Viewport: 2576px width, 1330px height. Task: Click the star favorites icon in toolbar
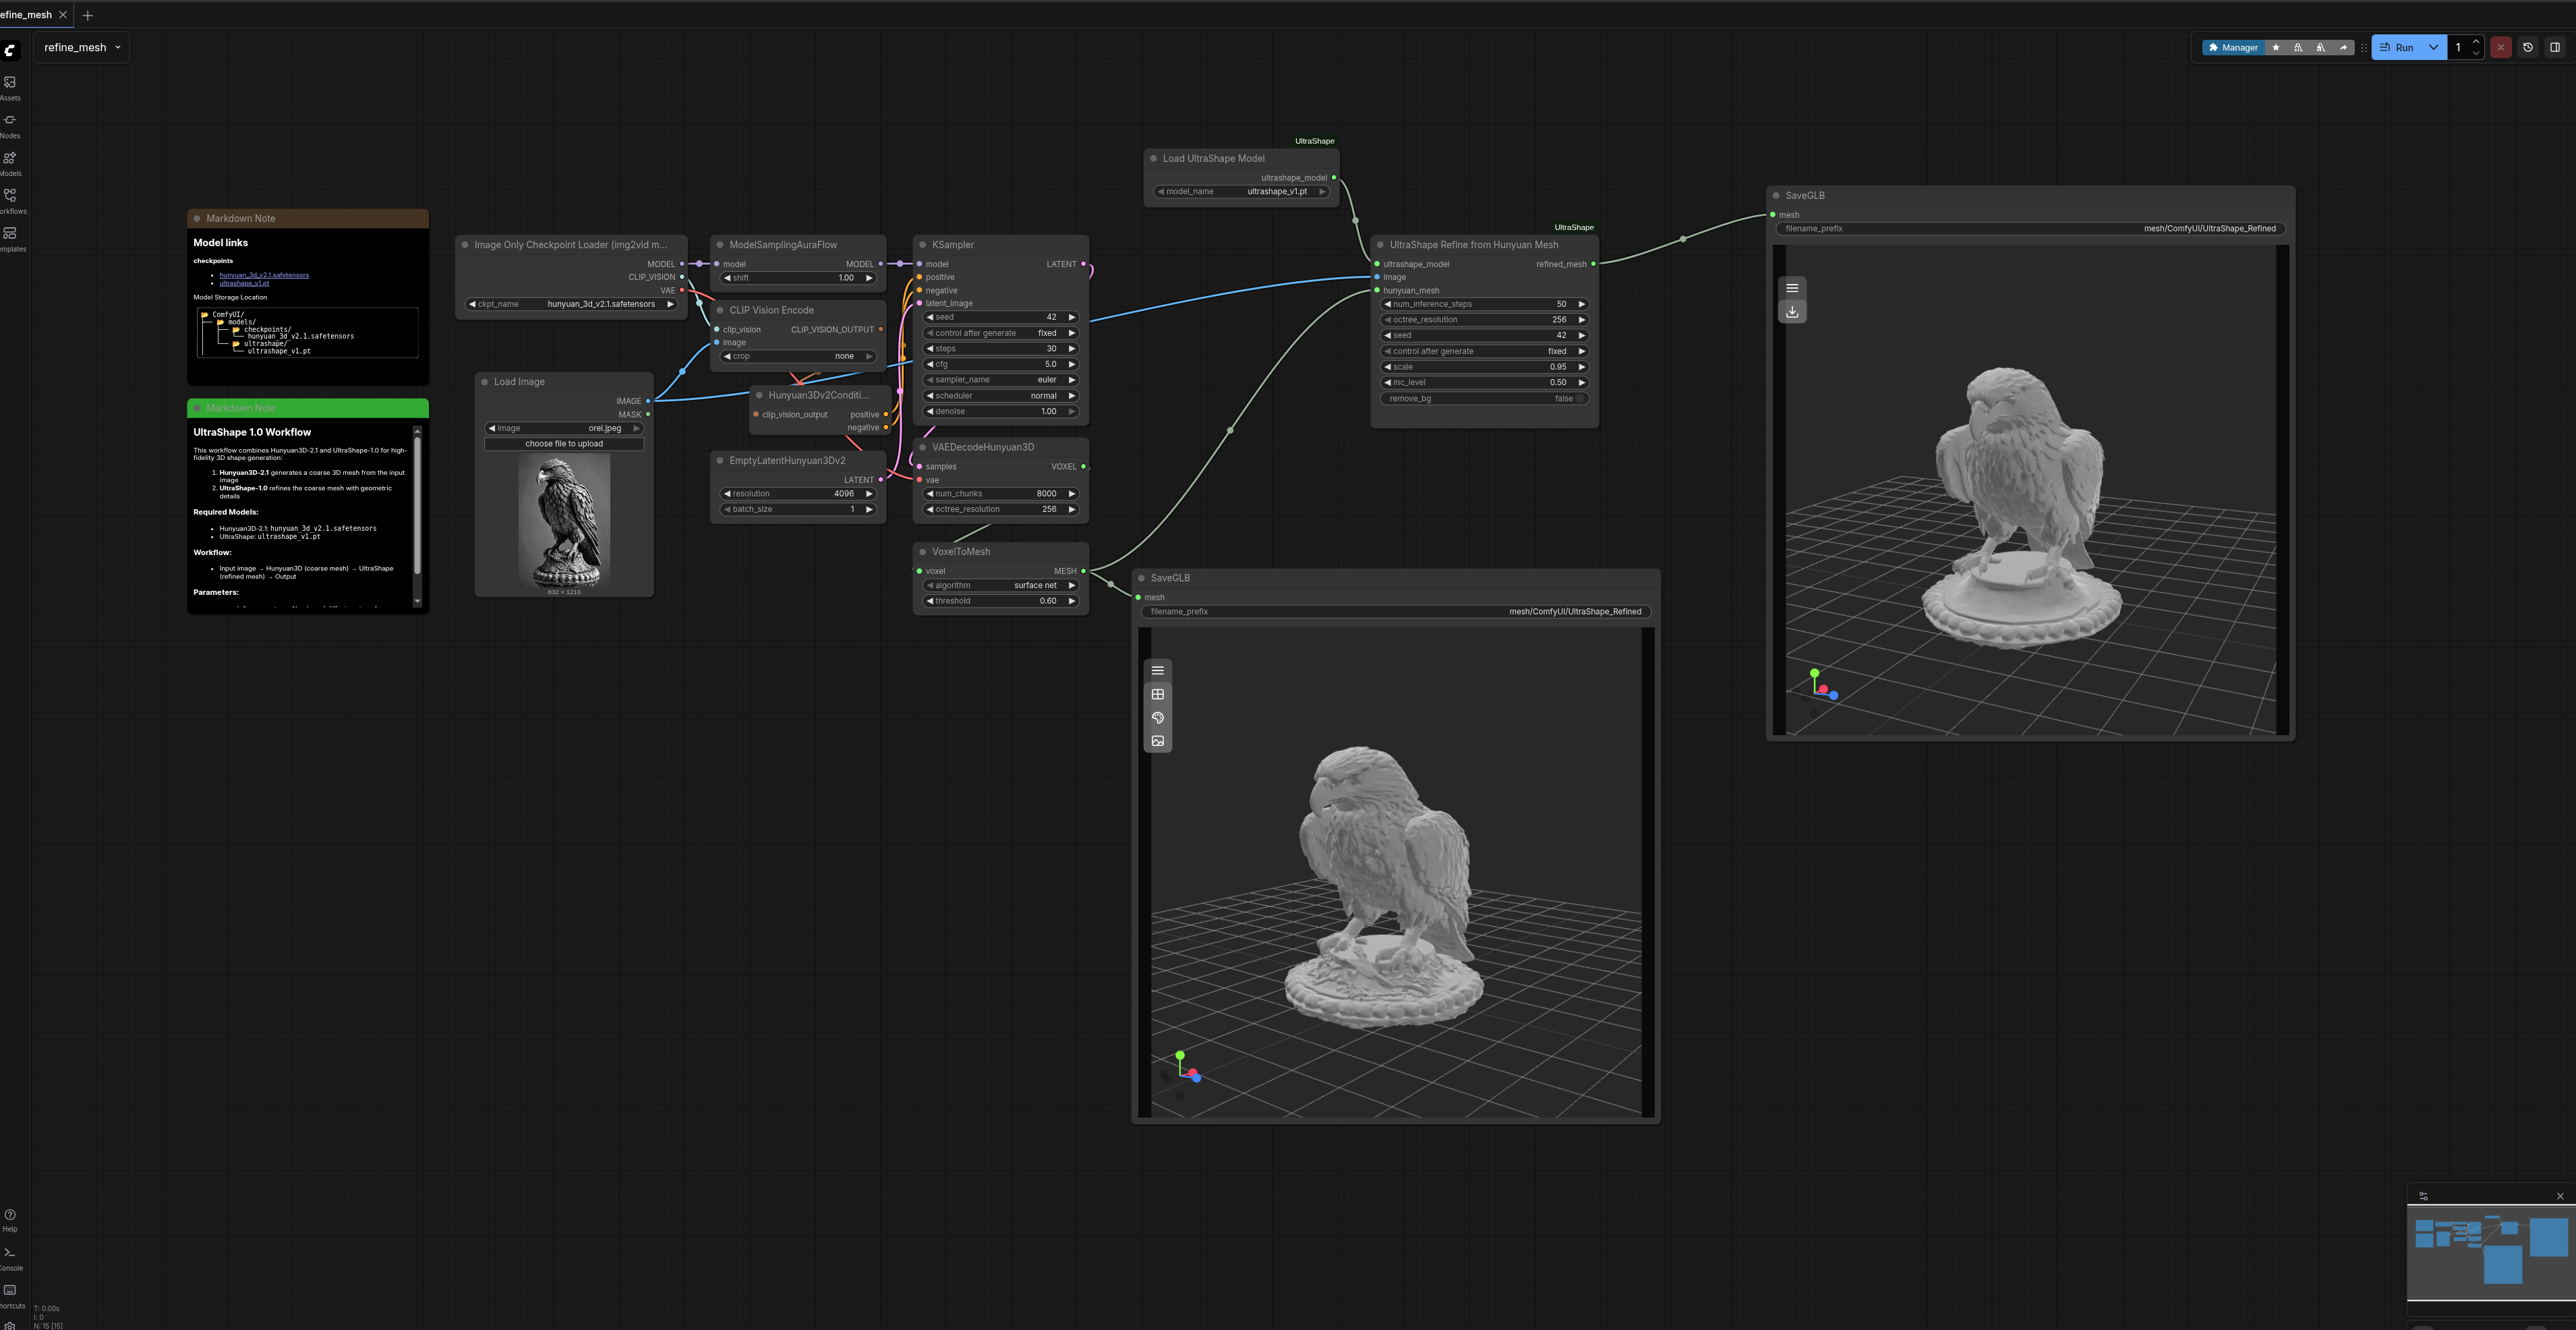tap(2276, 47)
